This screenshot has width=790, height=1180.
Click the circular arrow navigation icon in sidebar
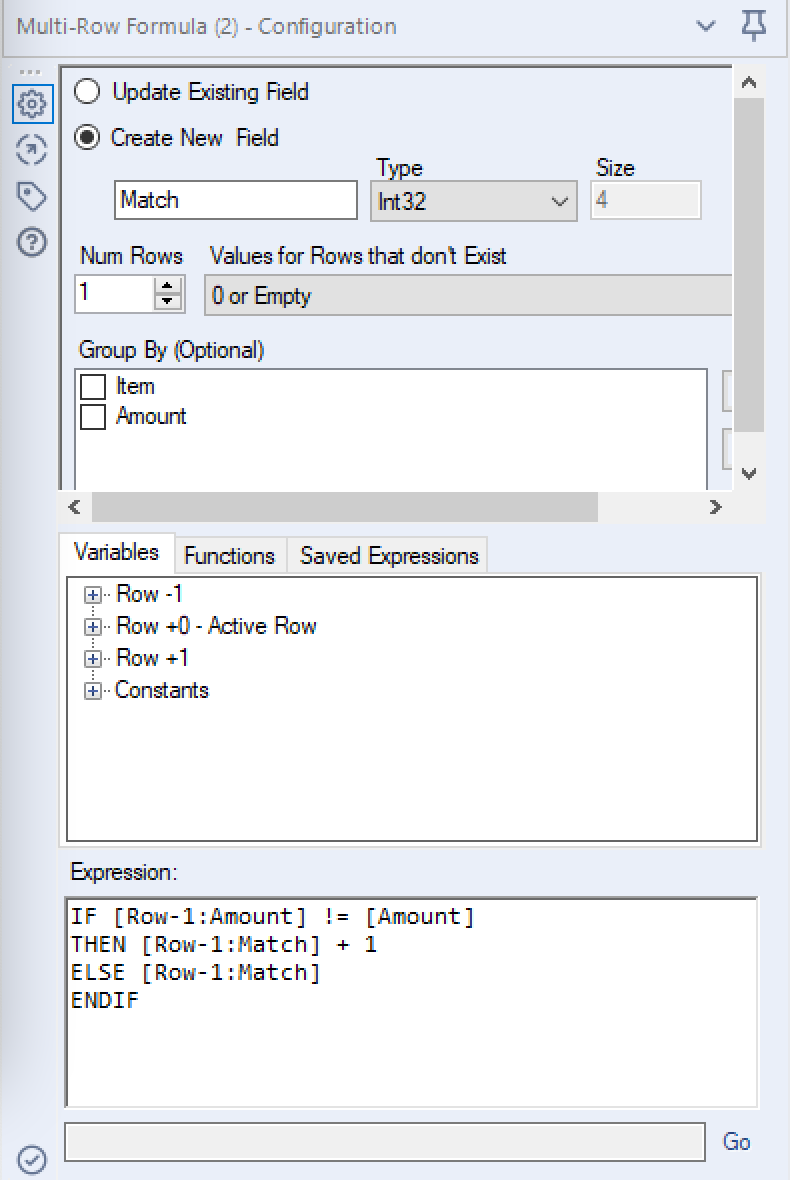tap(31, 148)
